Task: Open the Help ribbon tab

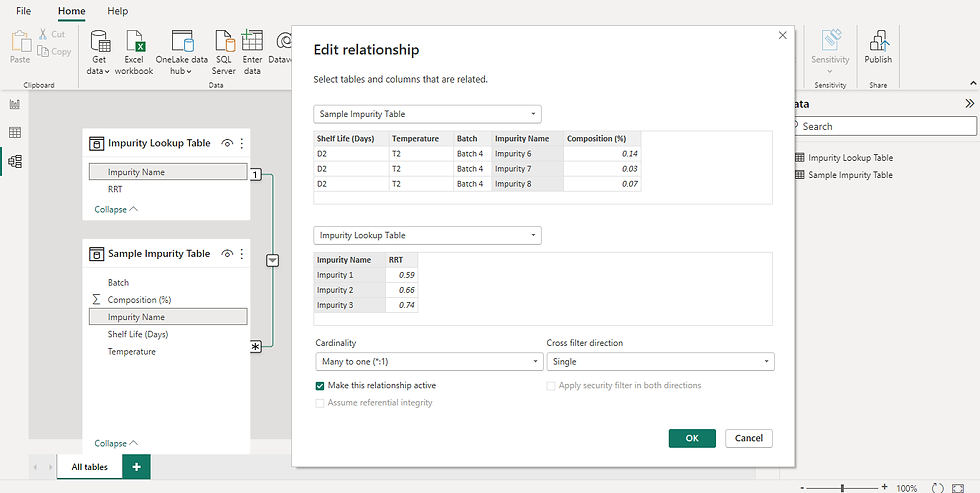Action: pyautogui.click(x=118, y=11)
